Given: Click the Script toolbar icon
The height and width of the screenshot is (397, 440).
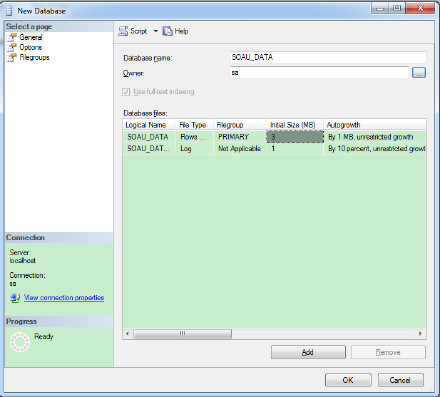Looking at the screenshot, I should click(x=123, y=31).
